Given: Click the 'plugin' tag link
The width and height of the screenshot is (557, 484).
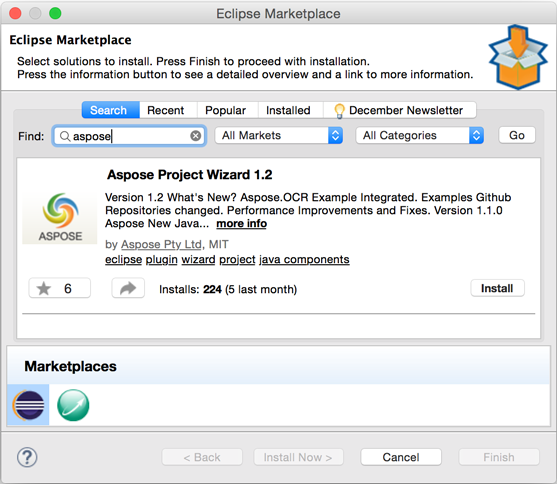Looking at the screenshot, I should pyautogui.click(x=162, y=260).
